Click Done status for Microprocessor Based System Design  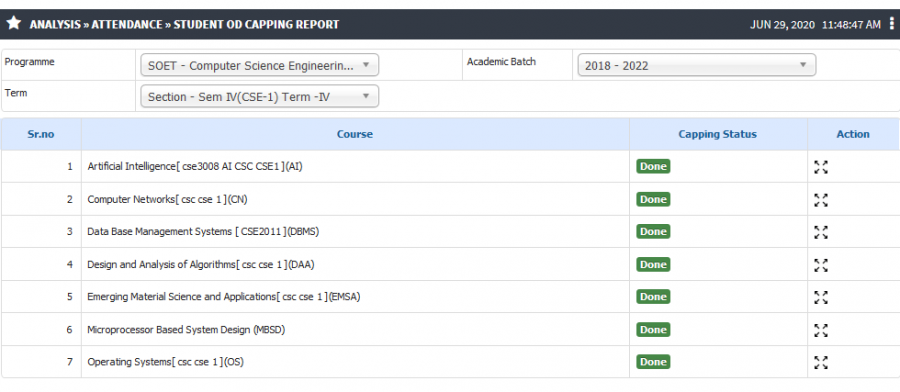click(x=653, y=329)
